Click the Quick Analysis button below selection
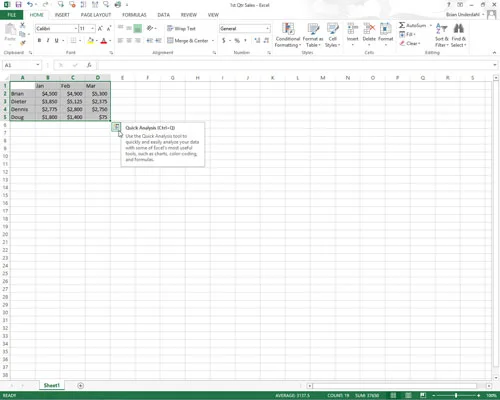The width and height of the screenshot is (500, 400). [x=116, y=127]
